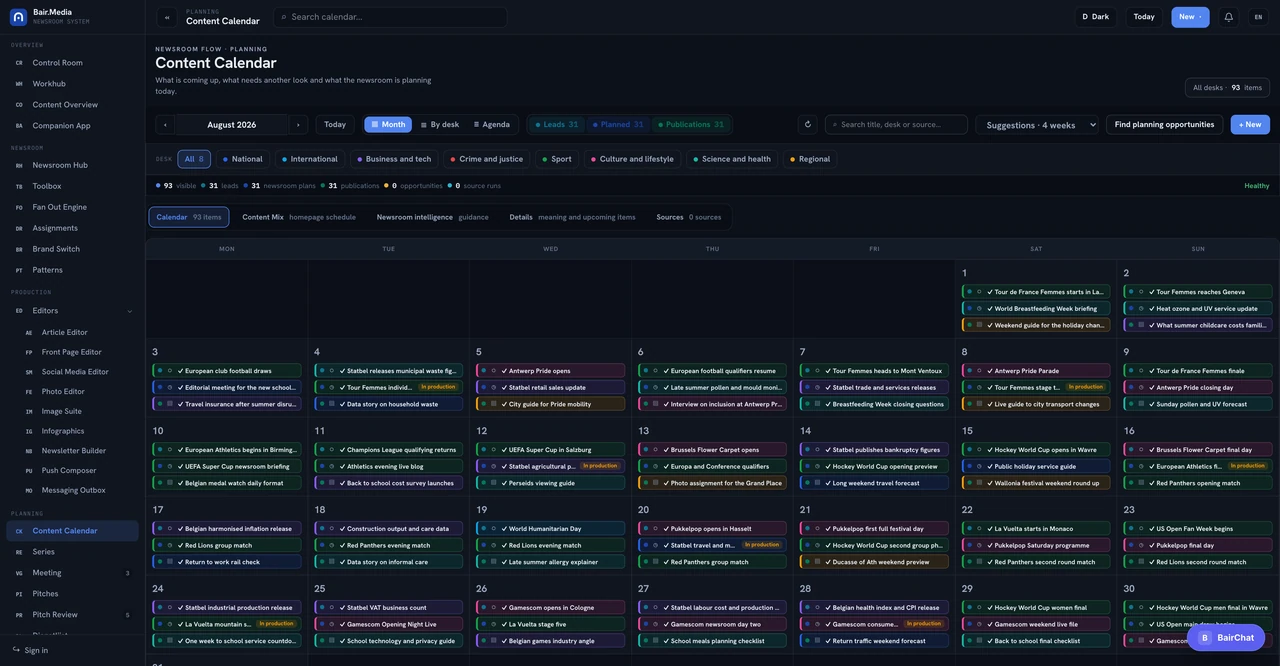Go to the previous month arrow
1280x666 pixels.
pyautogui.click(x=165, y=125)
